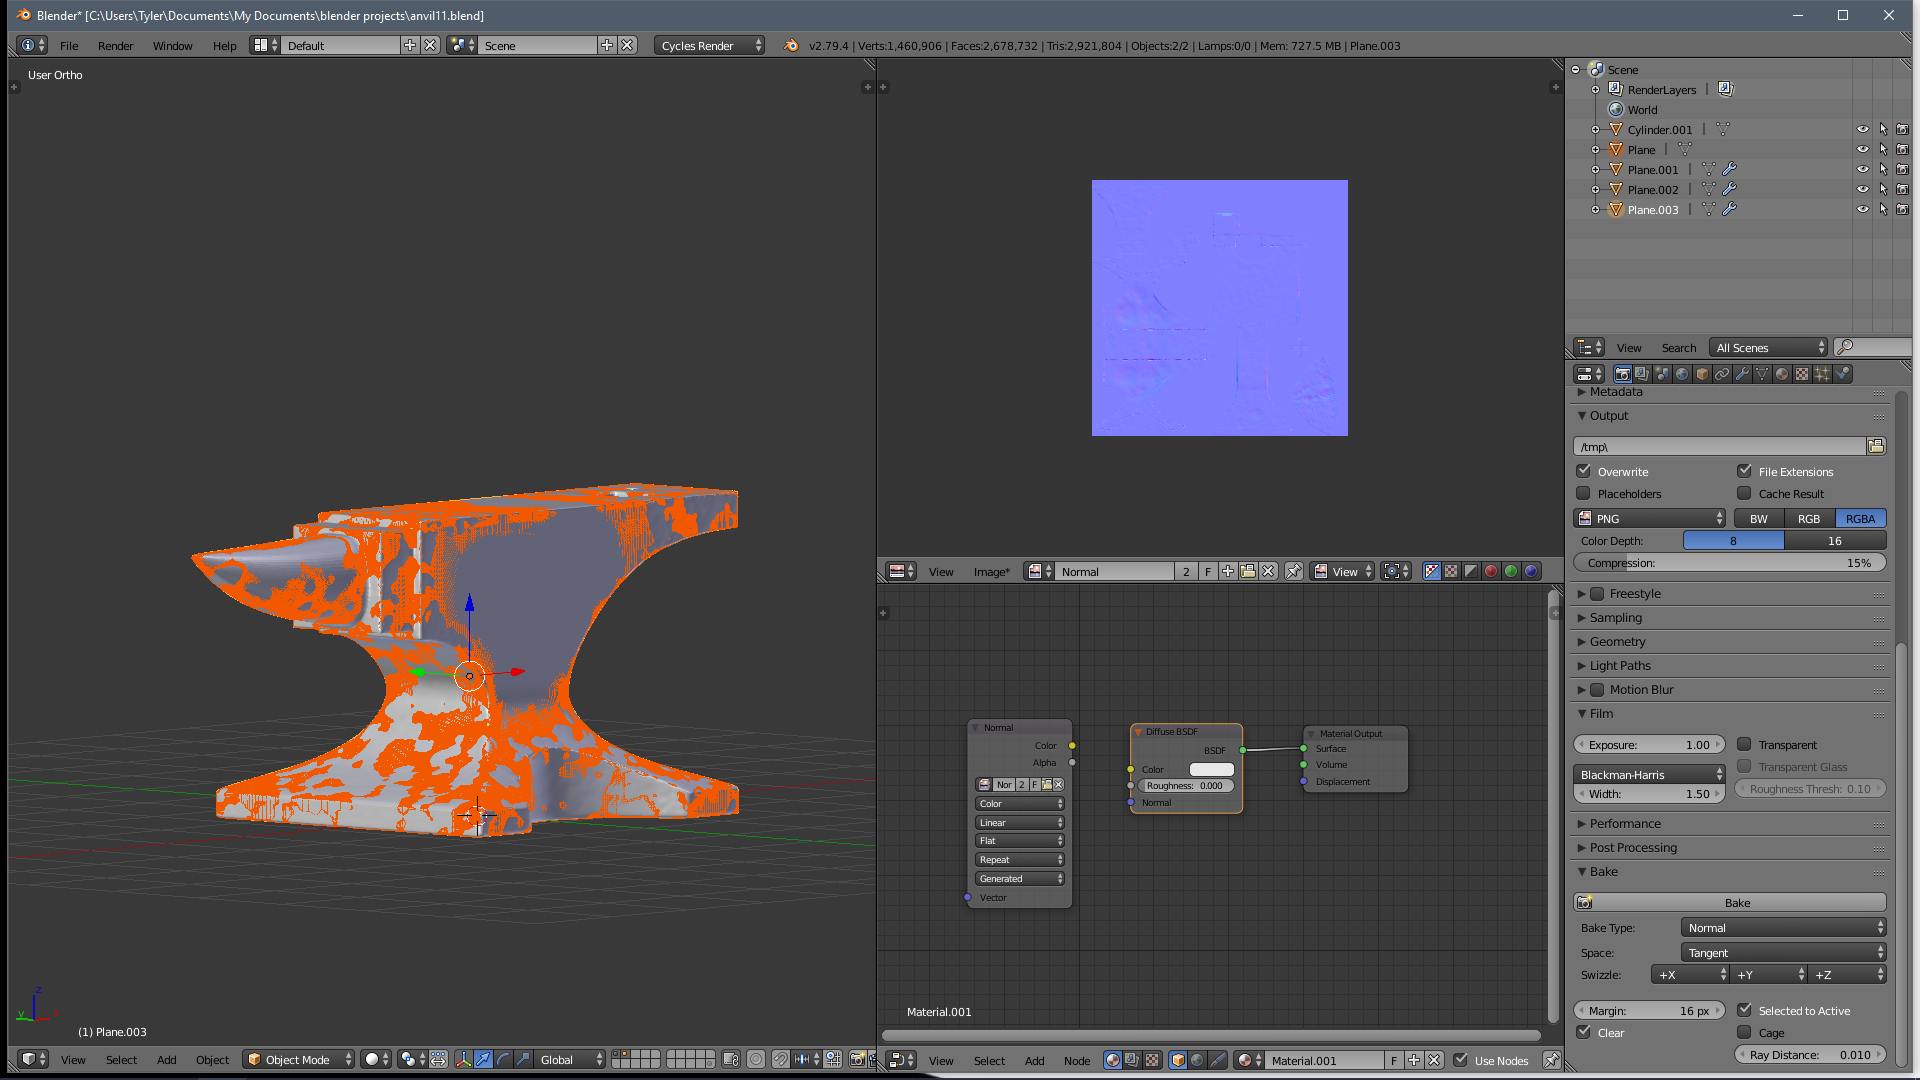The image size is (1920, 1080).
Task: Enable the rotate manipulator in 3D view
Action: [x=503, y=1060]
